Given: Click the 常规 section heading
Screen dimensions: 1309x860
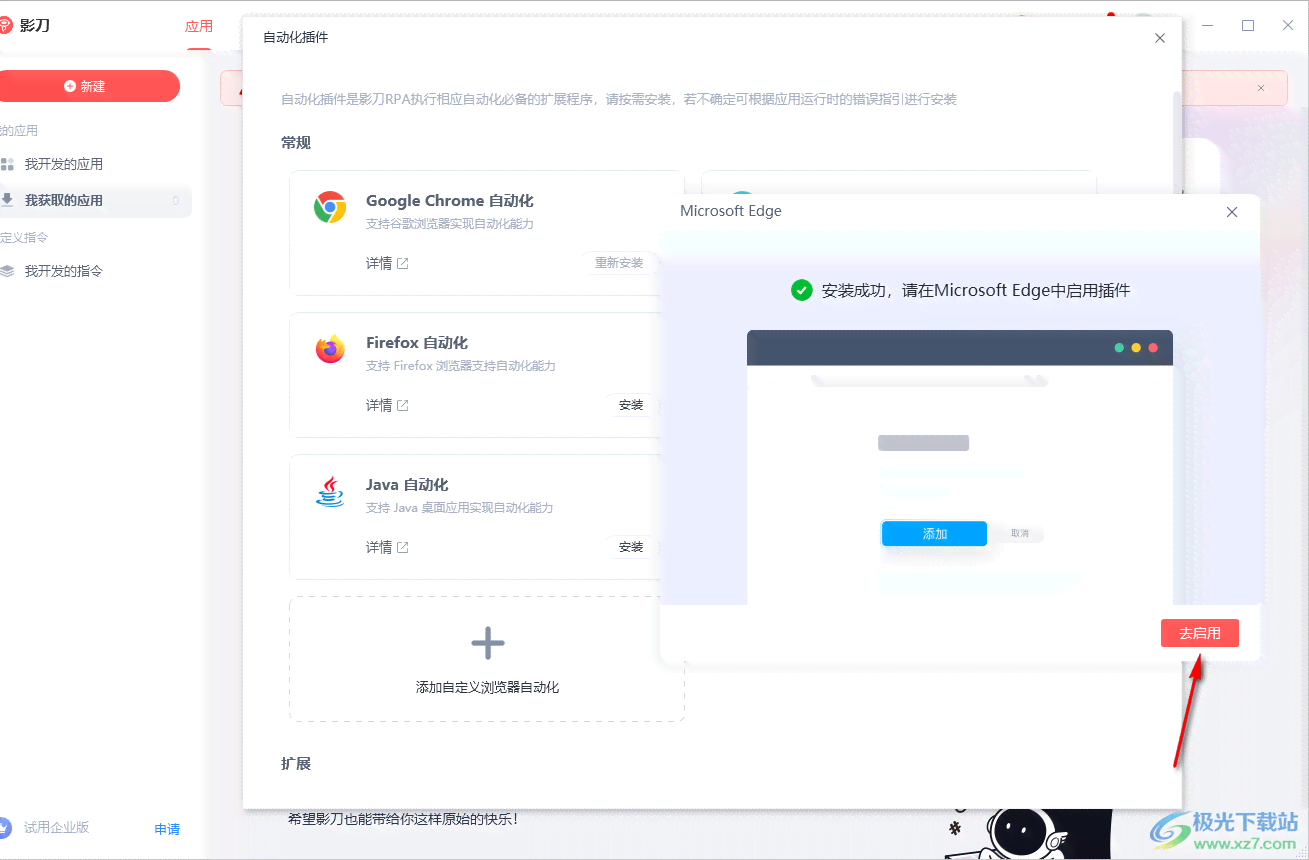Looking at the screenshot, I should [x=296, y=143].
